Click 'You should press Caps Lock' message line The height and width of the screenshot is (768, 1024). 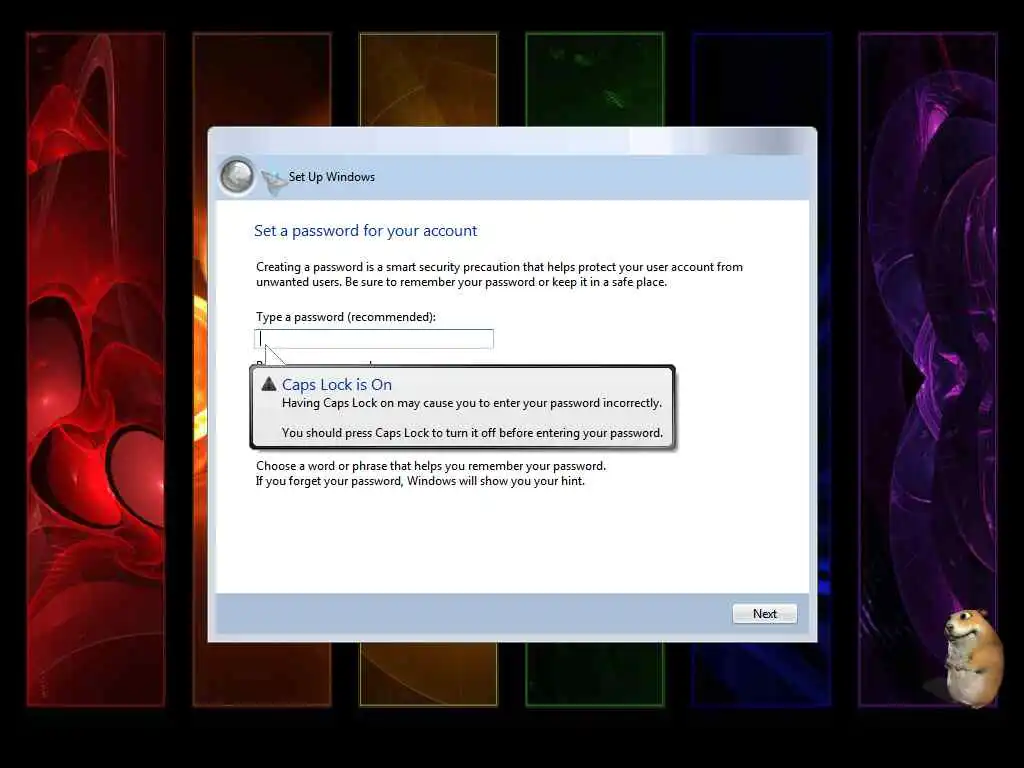472,432
